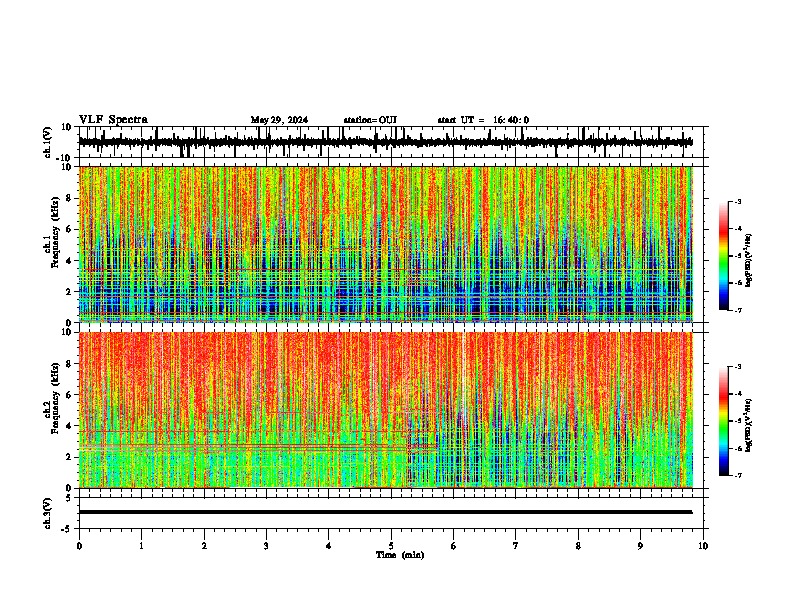Select the "start UT = 16:40:0" text
792x612 pixels.
point(483,120)
